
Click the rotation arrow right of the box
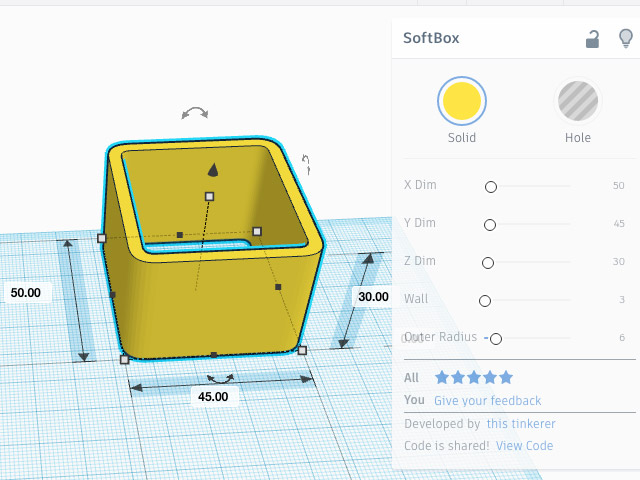coord(307,163)
